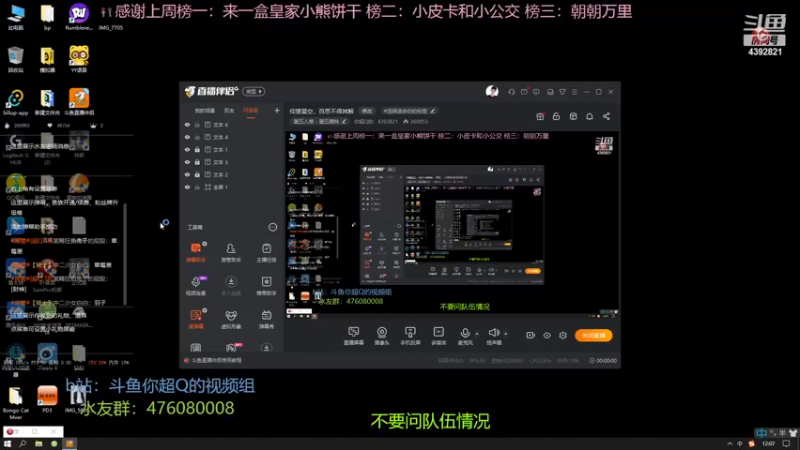Open the 主播任务 tool
800x450 pixels.
tap(266, 252)
